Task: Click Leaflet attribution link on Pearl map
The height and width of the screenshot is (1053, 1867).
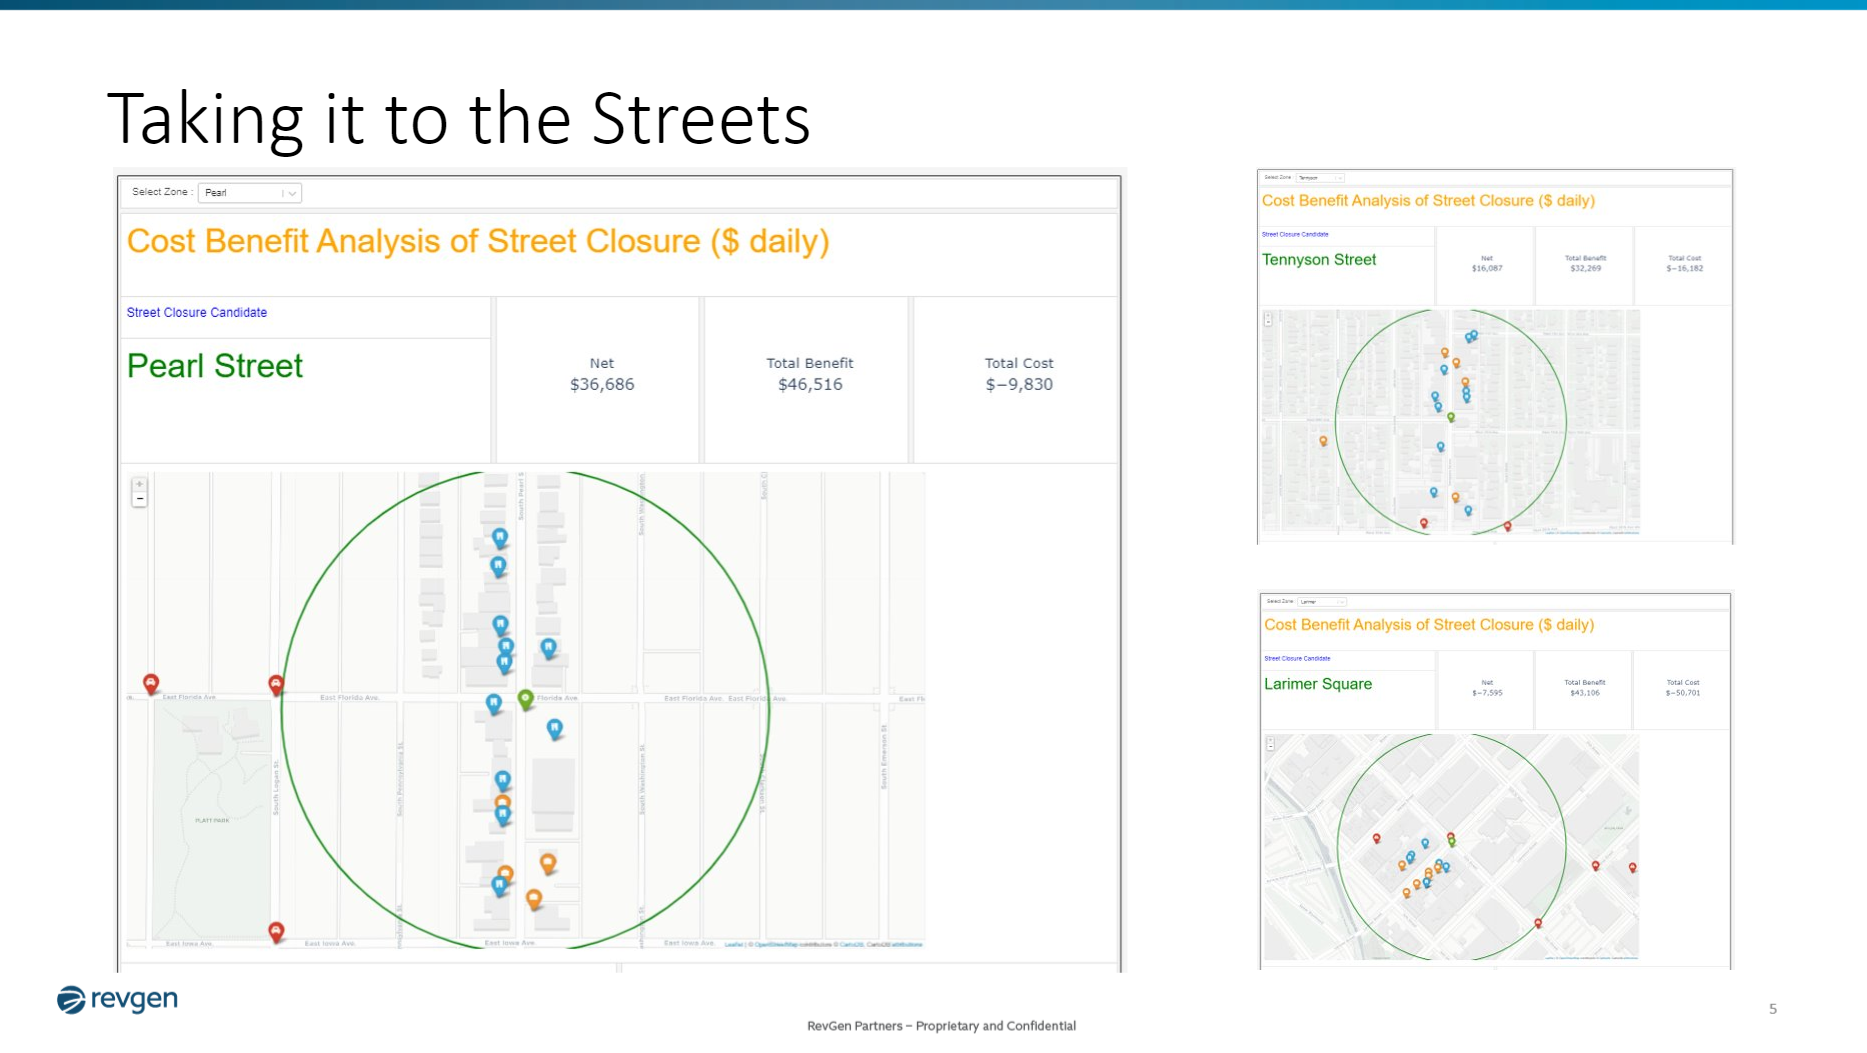Action: point(733,944)
